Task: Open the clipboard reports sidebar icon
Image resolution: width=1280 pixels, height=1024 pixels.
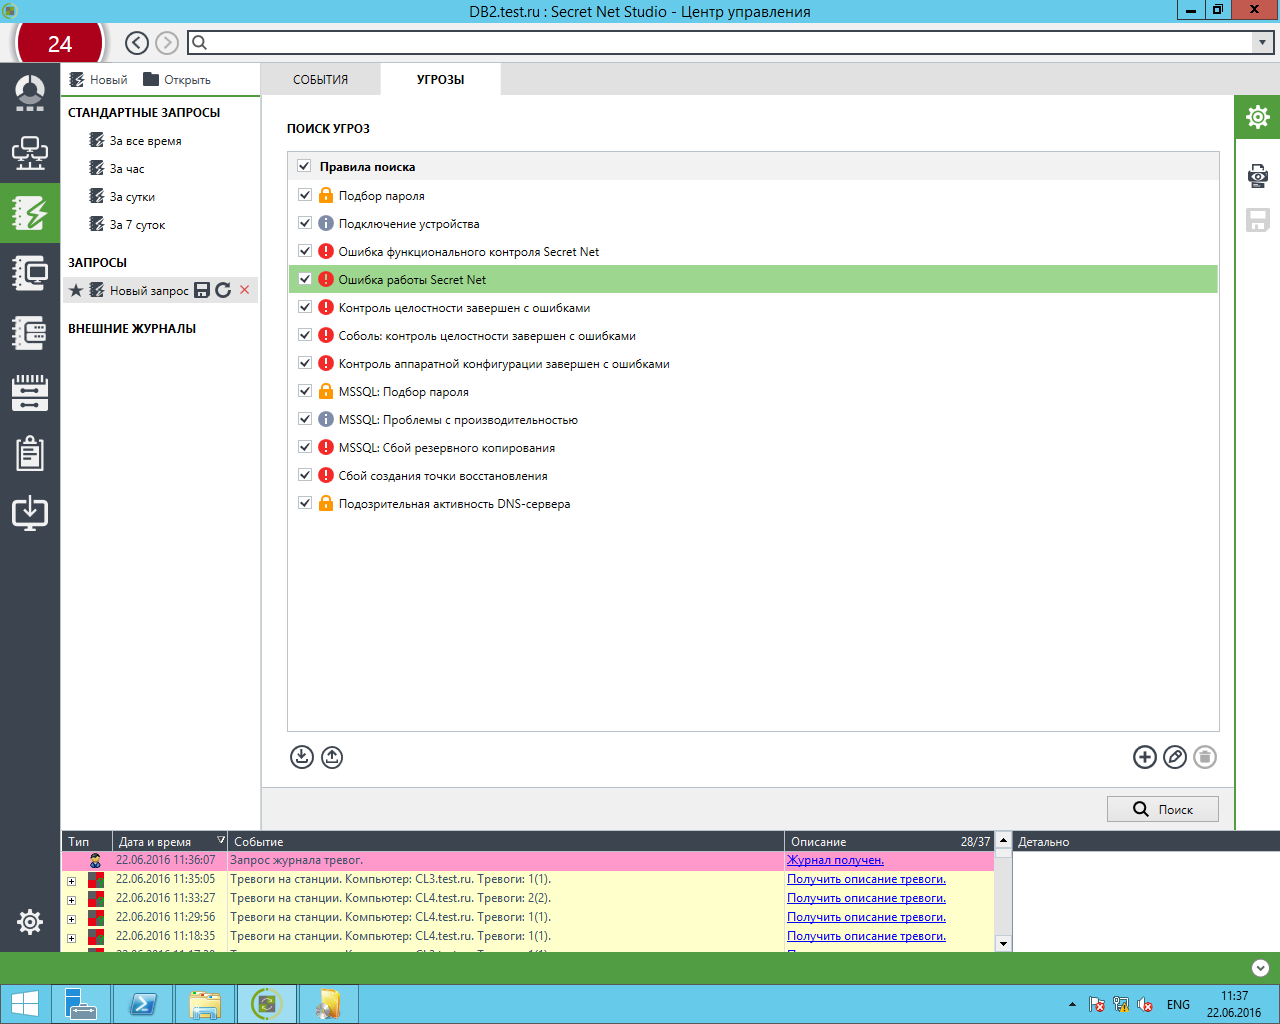Action: 30,453
